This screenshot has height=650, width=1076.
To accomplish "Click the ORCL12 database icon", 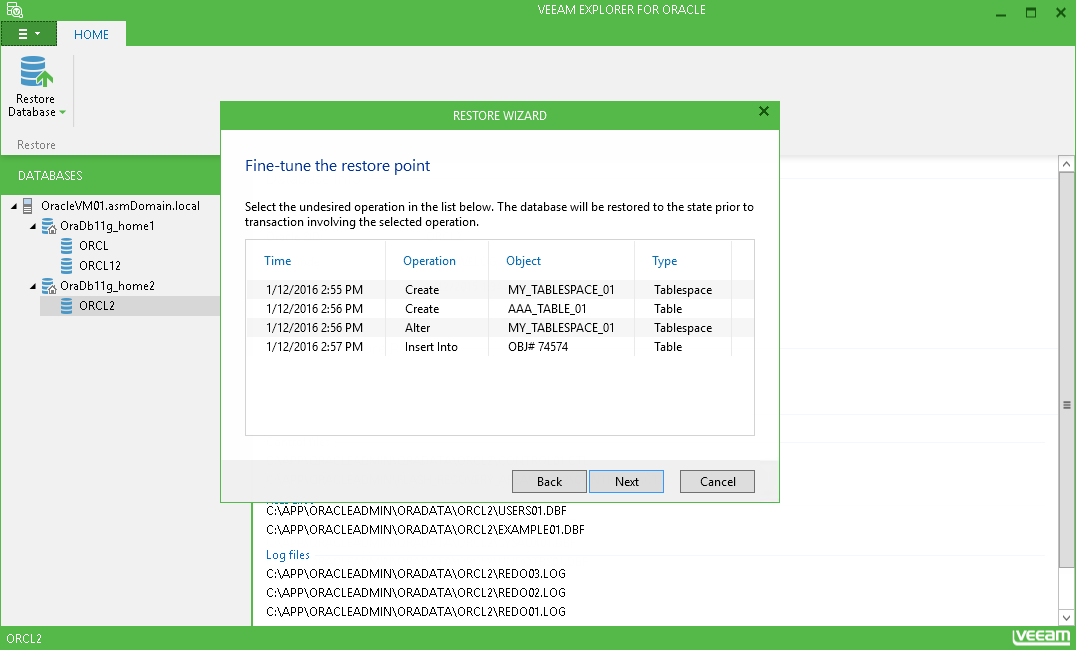I will click(x=67, y=266).
